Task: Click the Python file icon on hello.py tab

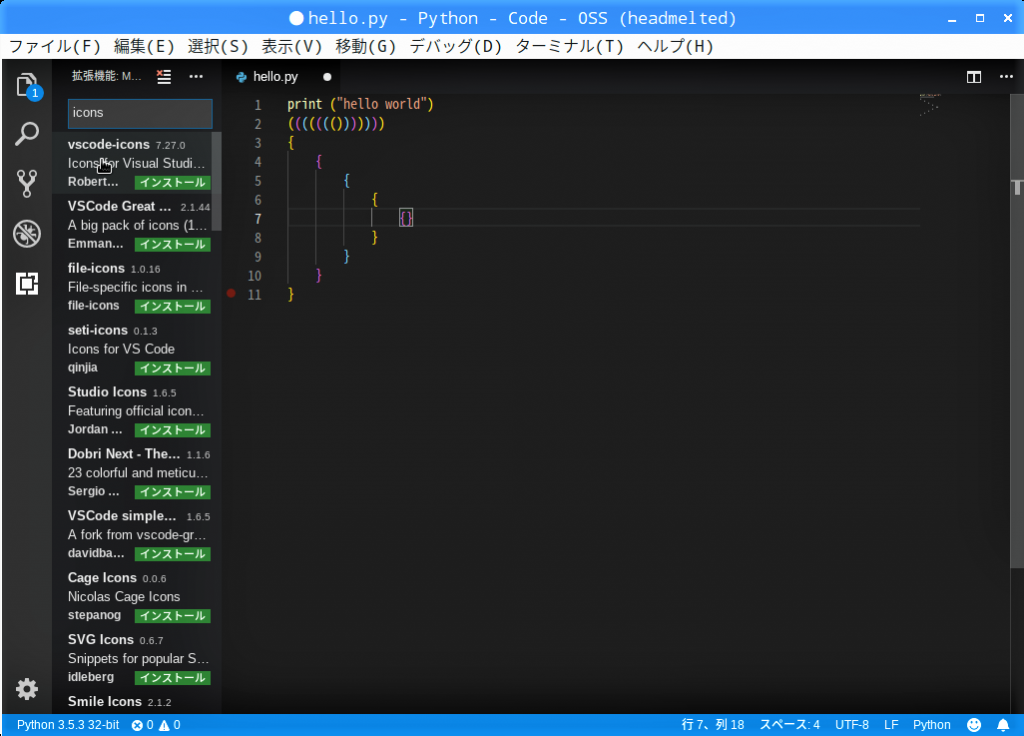Action: point(241,77)
